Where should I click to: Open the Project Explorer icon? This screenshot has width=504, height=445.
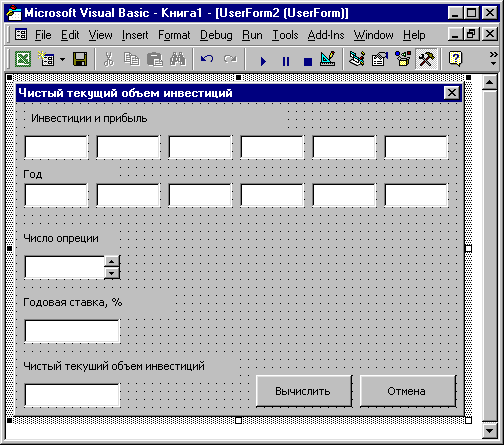tap(357, 59)
